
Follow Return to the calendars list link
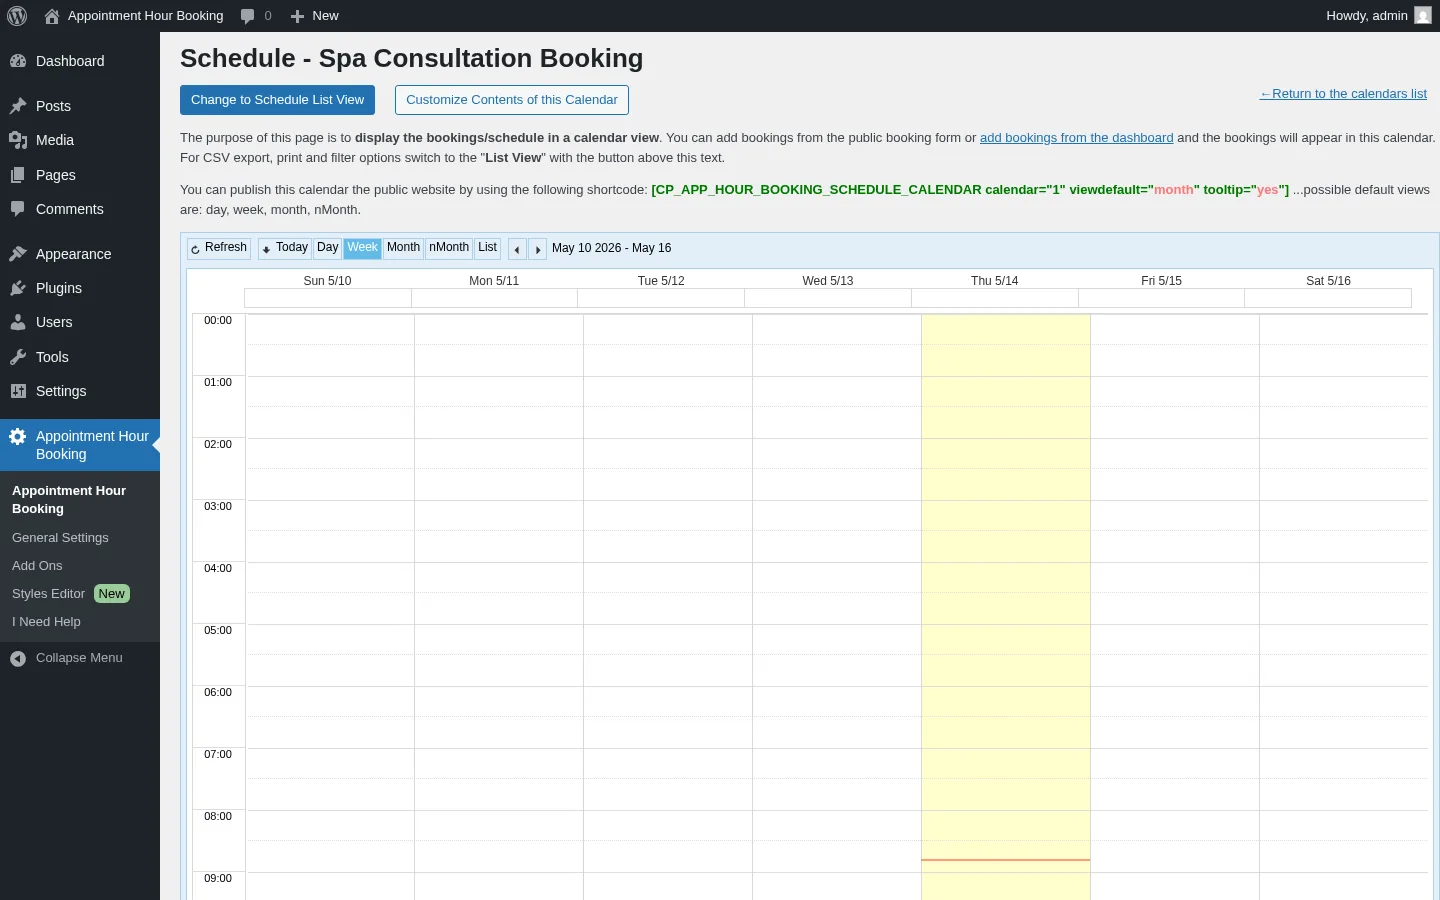(1343, 94)
